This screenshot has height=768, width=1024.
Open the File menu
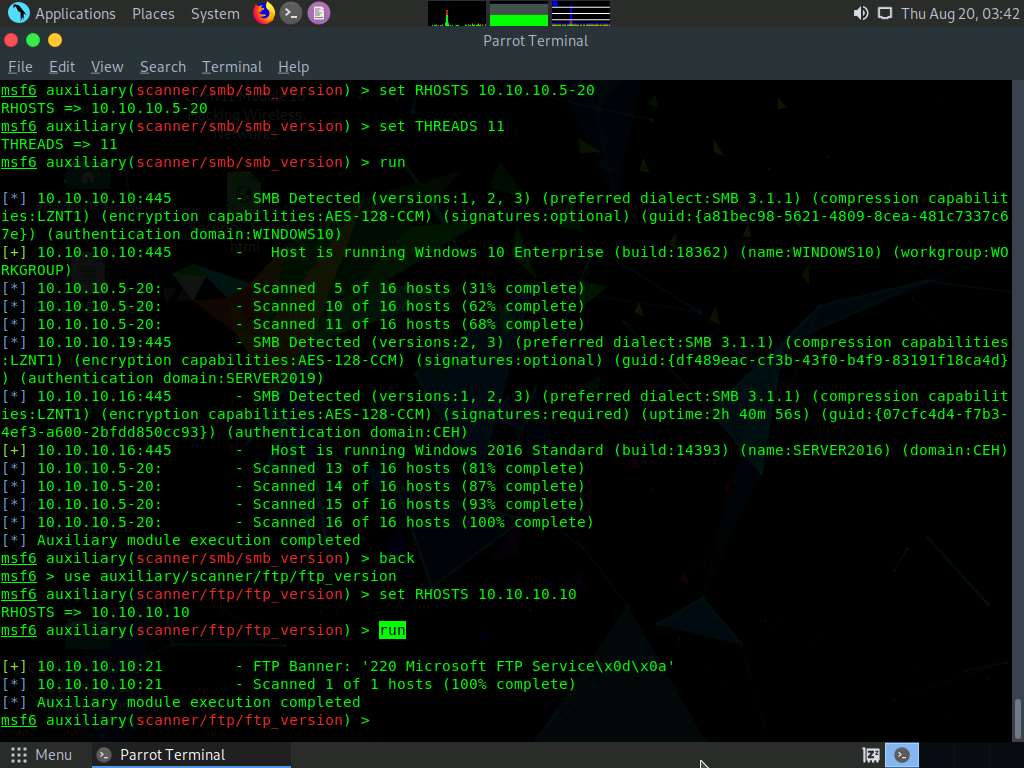click(20, 67)
